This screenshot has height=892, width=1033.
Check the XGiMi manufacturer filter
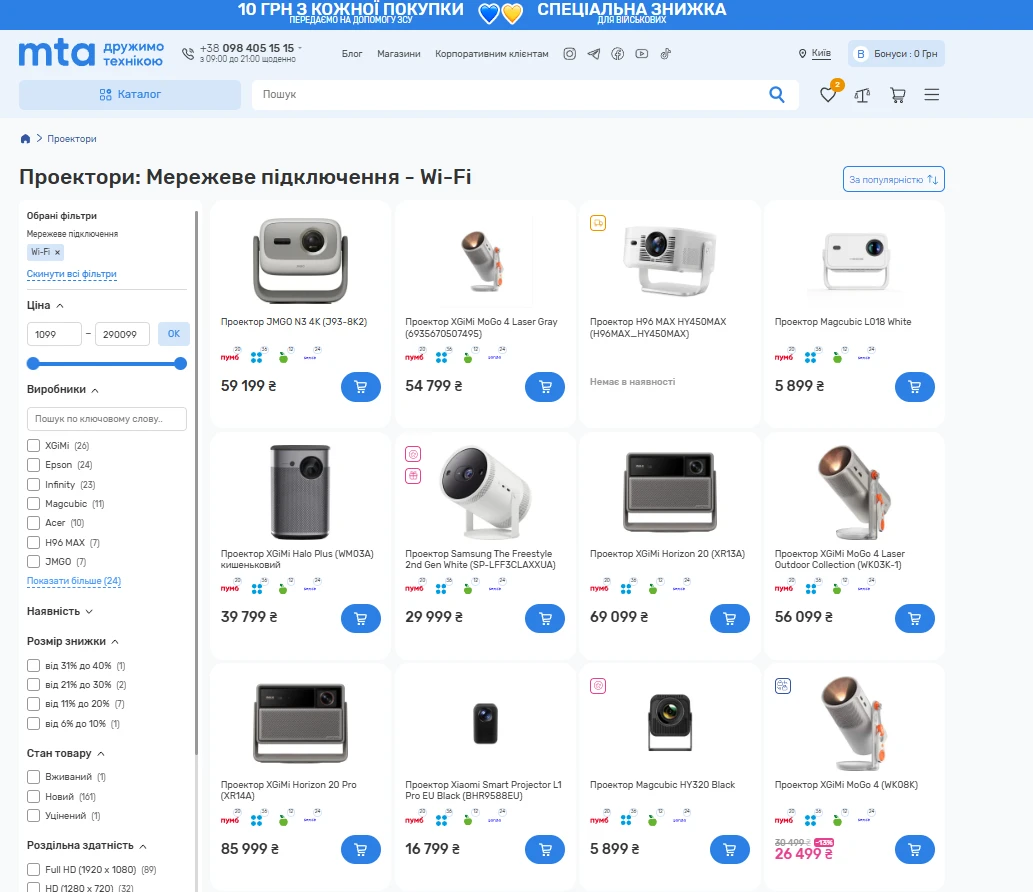pyautogui.click(x=34, y=446)
